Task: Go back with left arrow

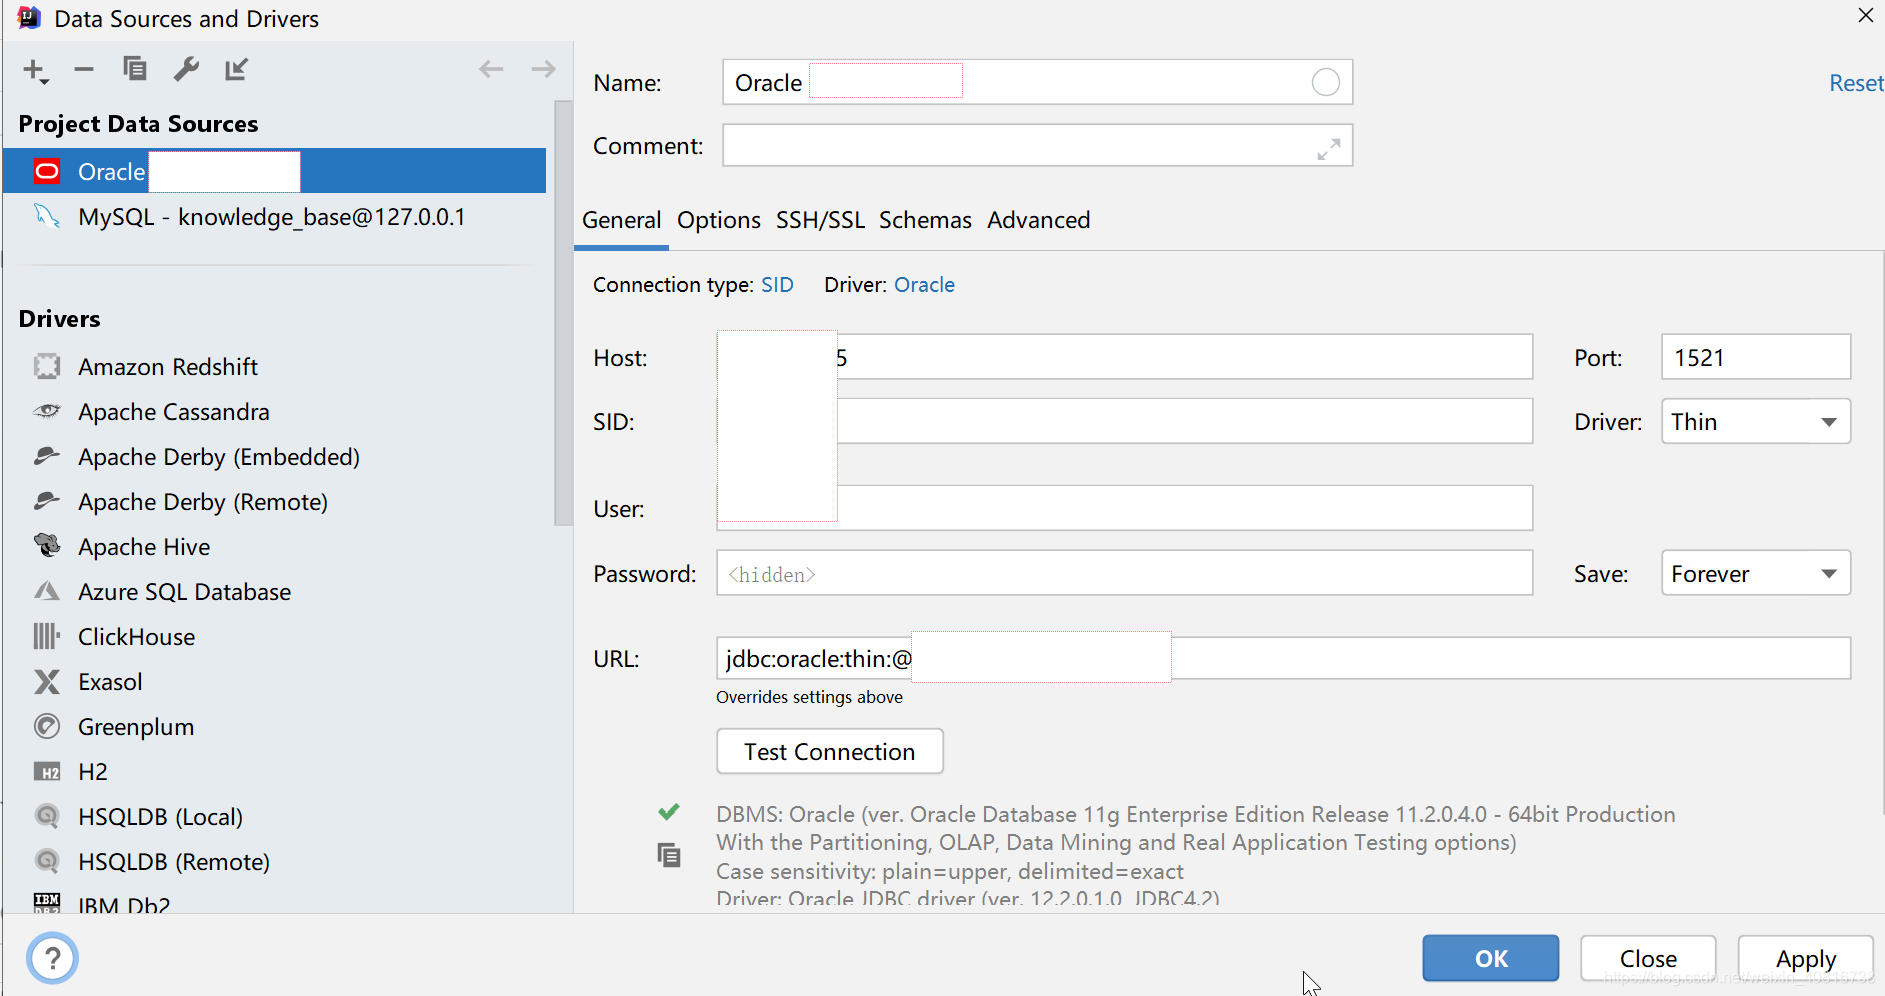Action: click(x=491, y=69)
